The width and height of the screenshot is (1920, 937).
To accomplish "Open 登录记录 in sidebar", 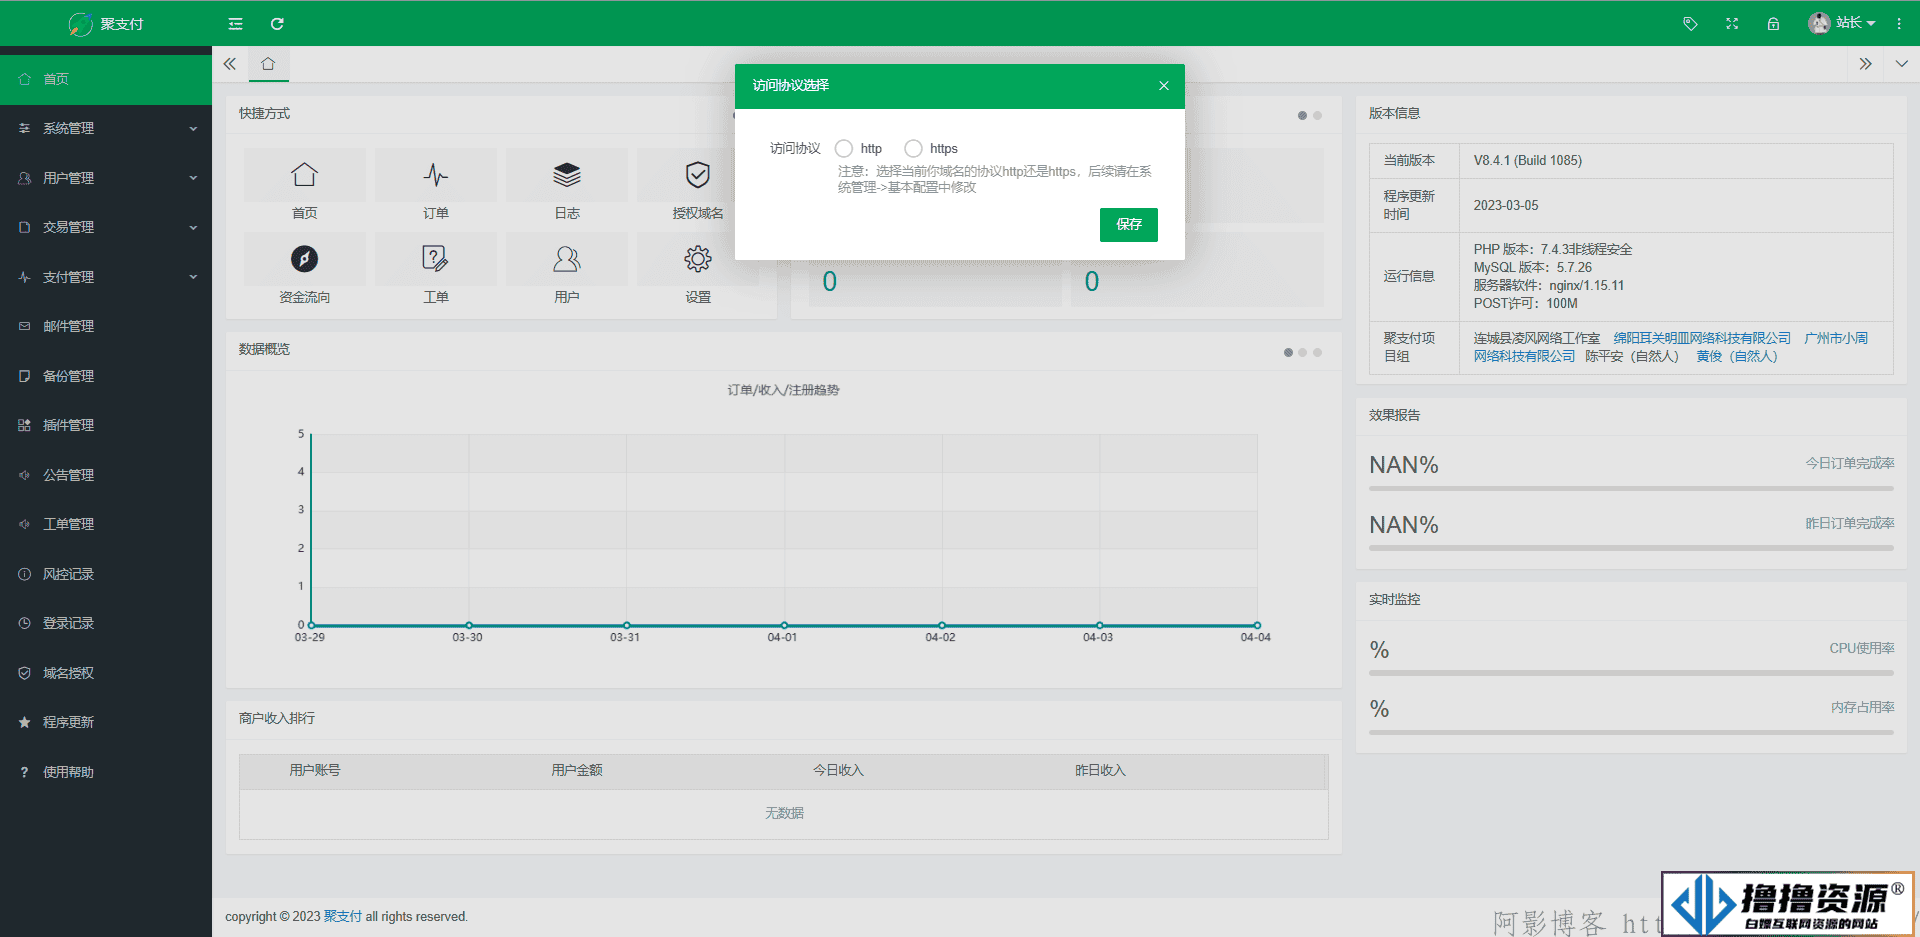I will pyautogui.click(x=106, y=623).
